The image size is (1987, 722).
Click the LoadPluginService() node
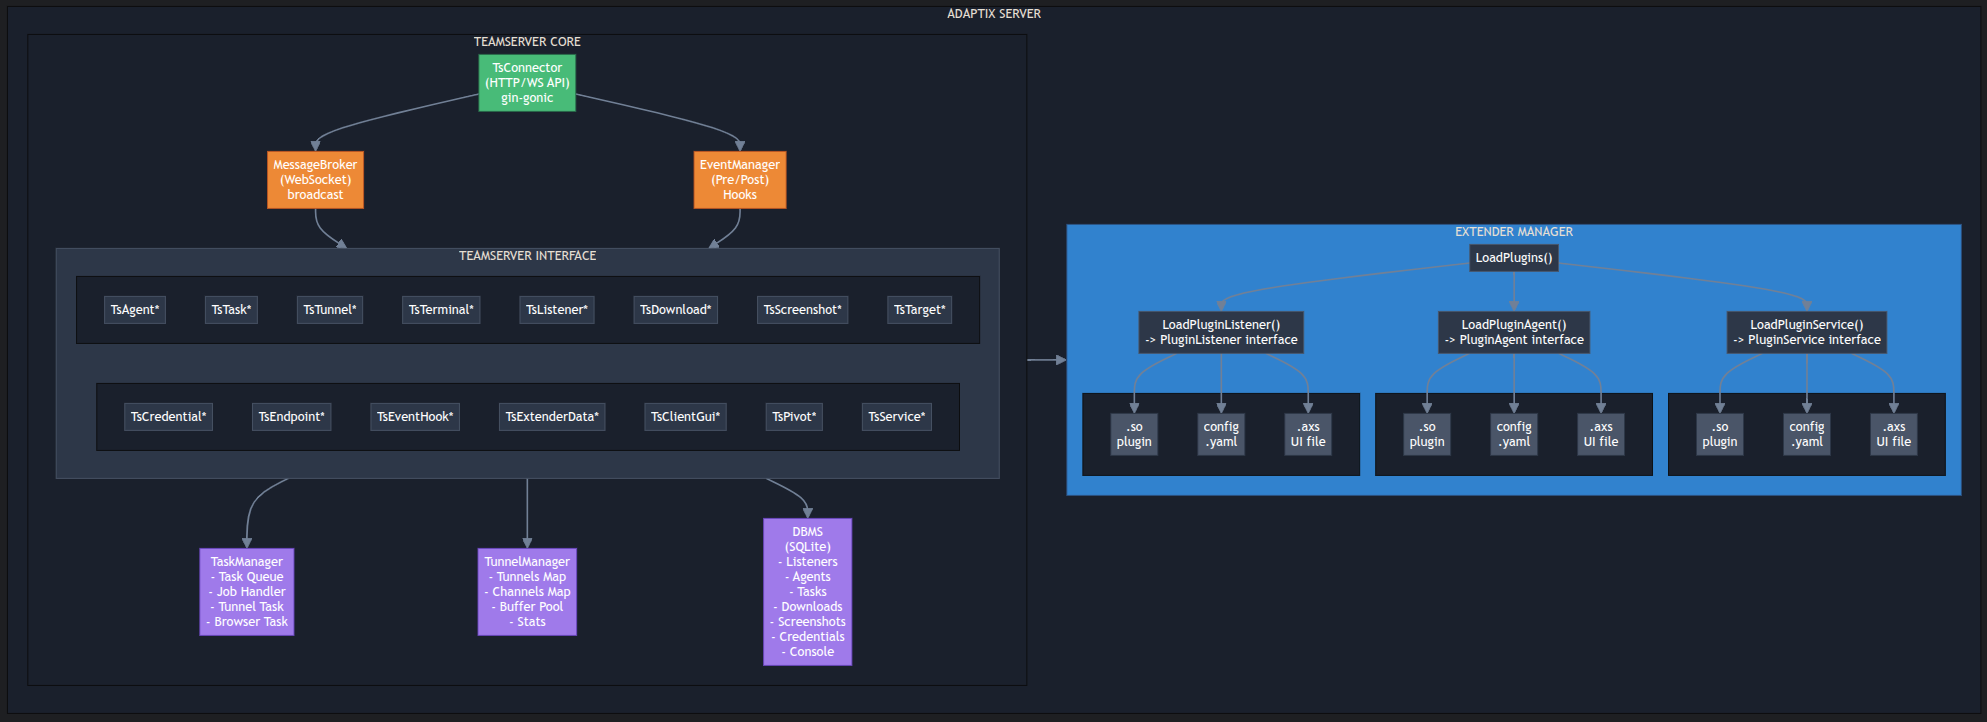click(x=1807, y=332)
